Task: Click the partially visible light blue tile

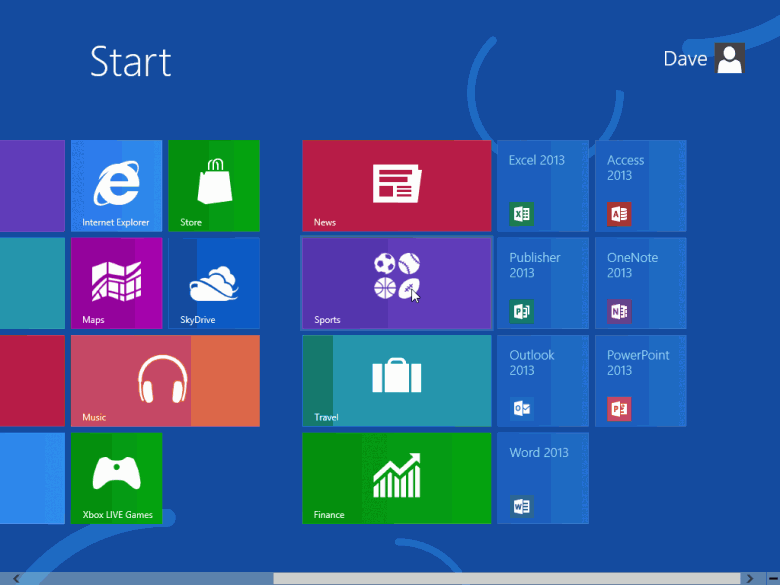Action: (x=32, y=478)
